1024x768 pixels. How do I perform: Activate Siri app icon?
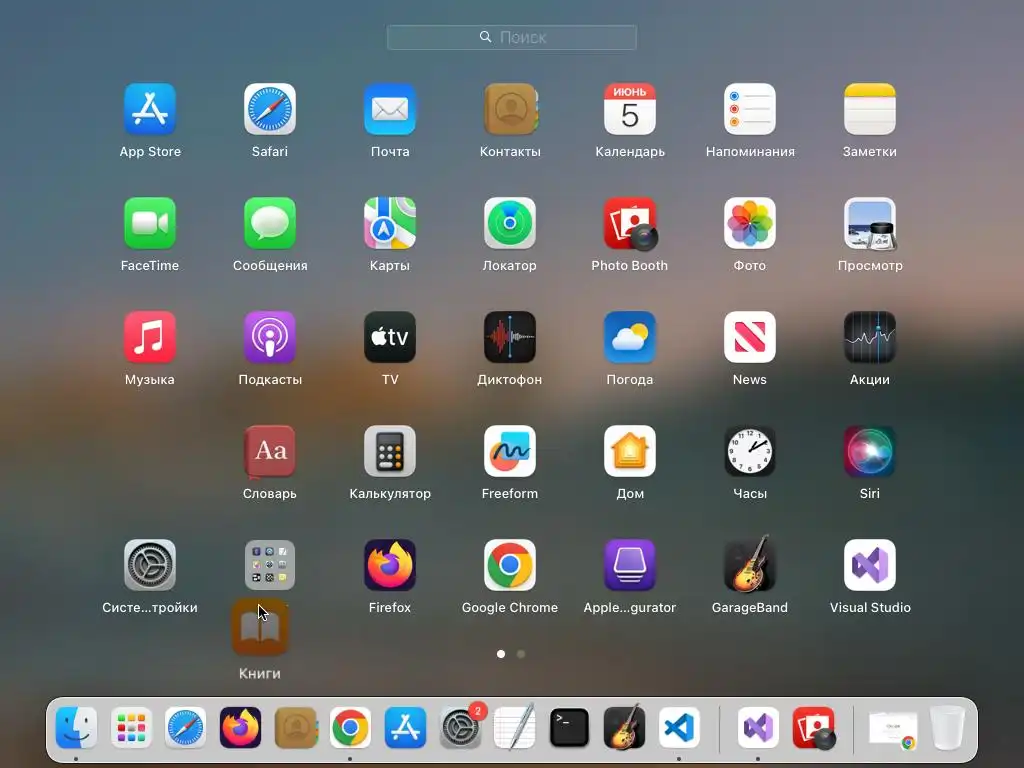870,451
